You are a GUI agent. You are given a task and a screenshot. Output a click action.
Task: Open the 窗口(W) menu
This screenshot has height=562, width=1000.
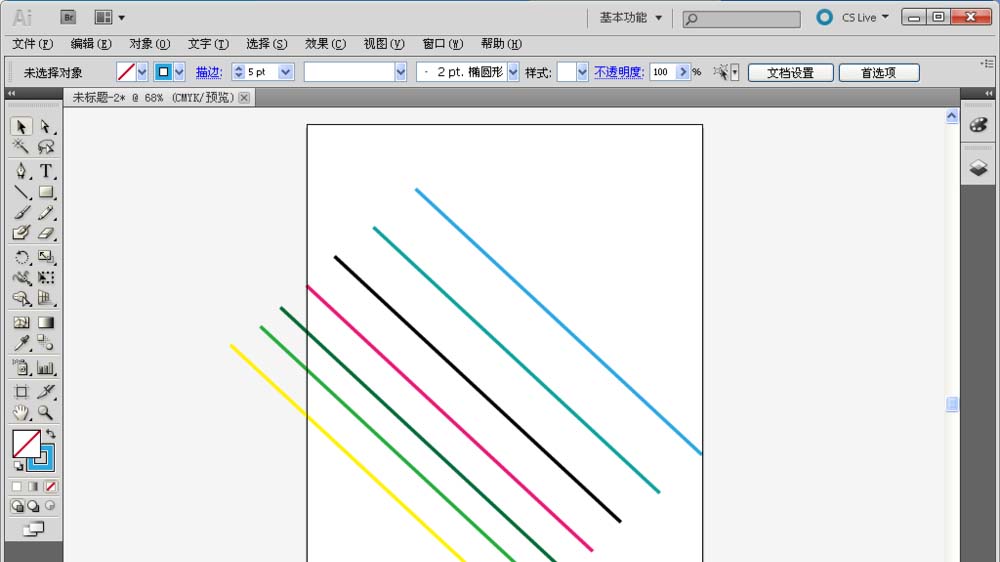pyautogui.click(x=443, y=44)
